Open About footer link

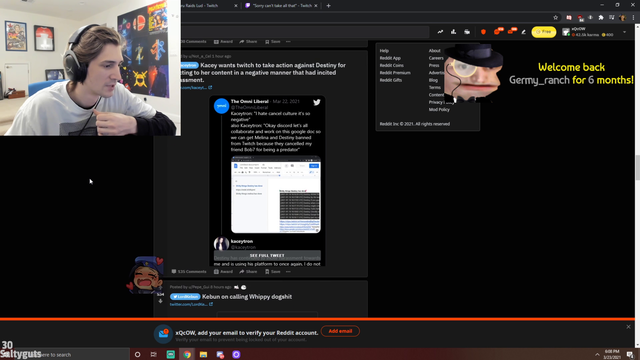click(x=435, y=51)
